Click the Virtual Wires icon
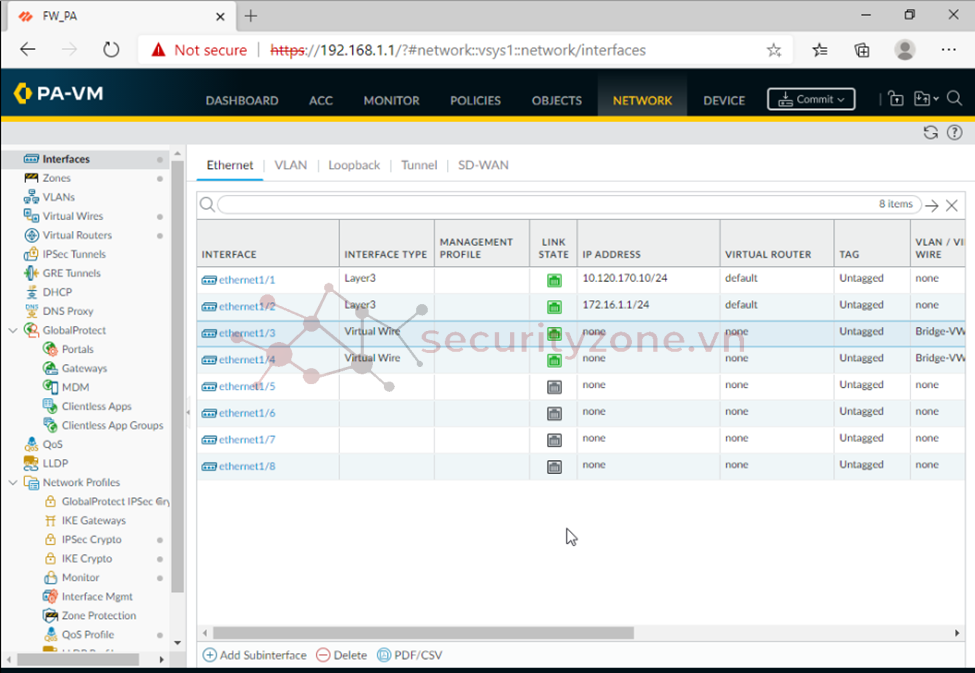The width and height of the screenshot is (975, 673). [x=31, y=216]
